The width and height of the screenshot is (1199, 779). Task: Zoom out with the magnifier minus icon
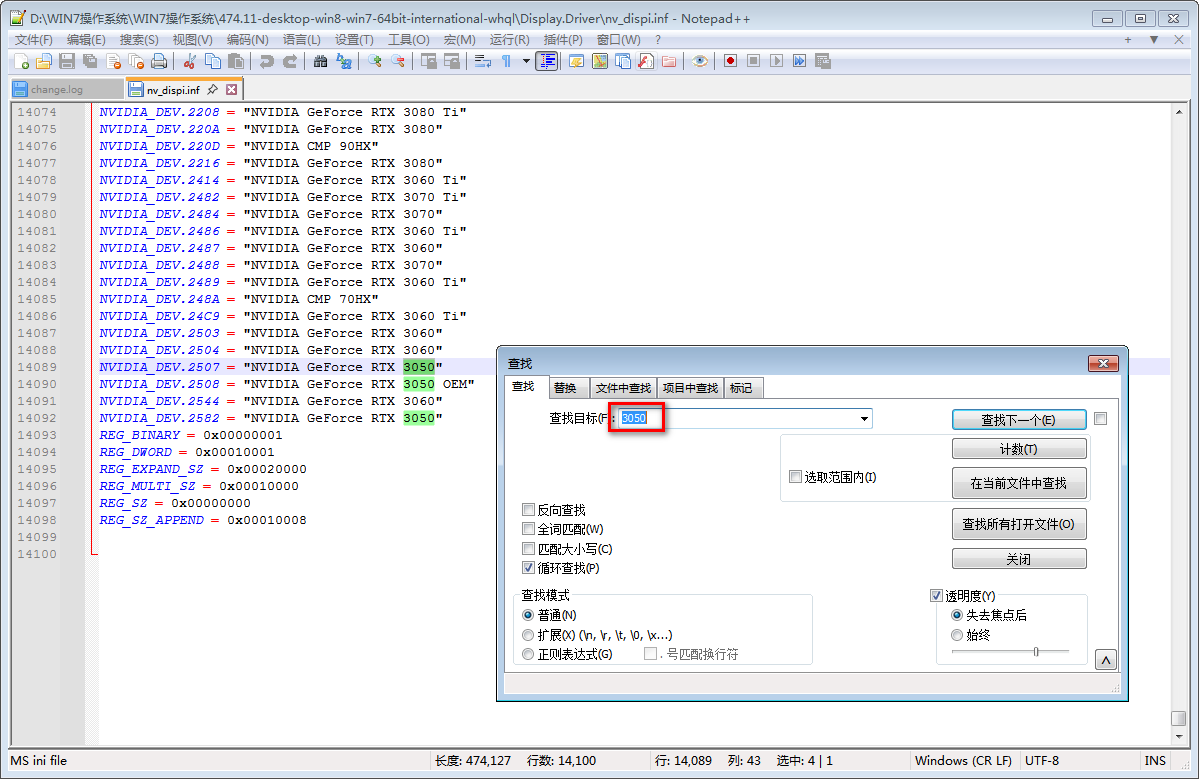[x=398, y=61]
